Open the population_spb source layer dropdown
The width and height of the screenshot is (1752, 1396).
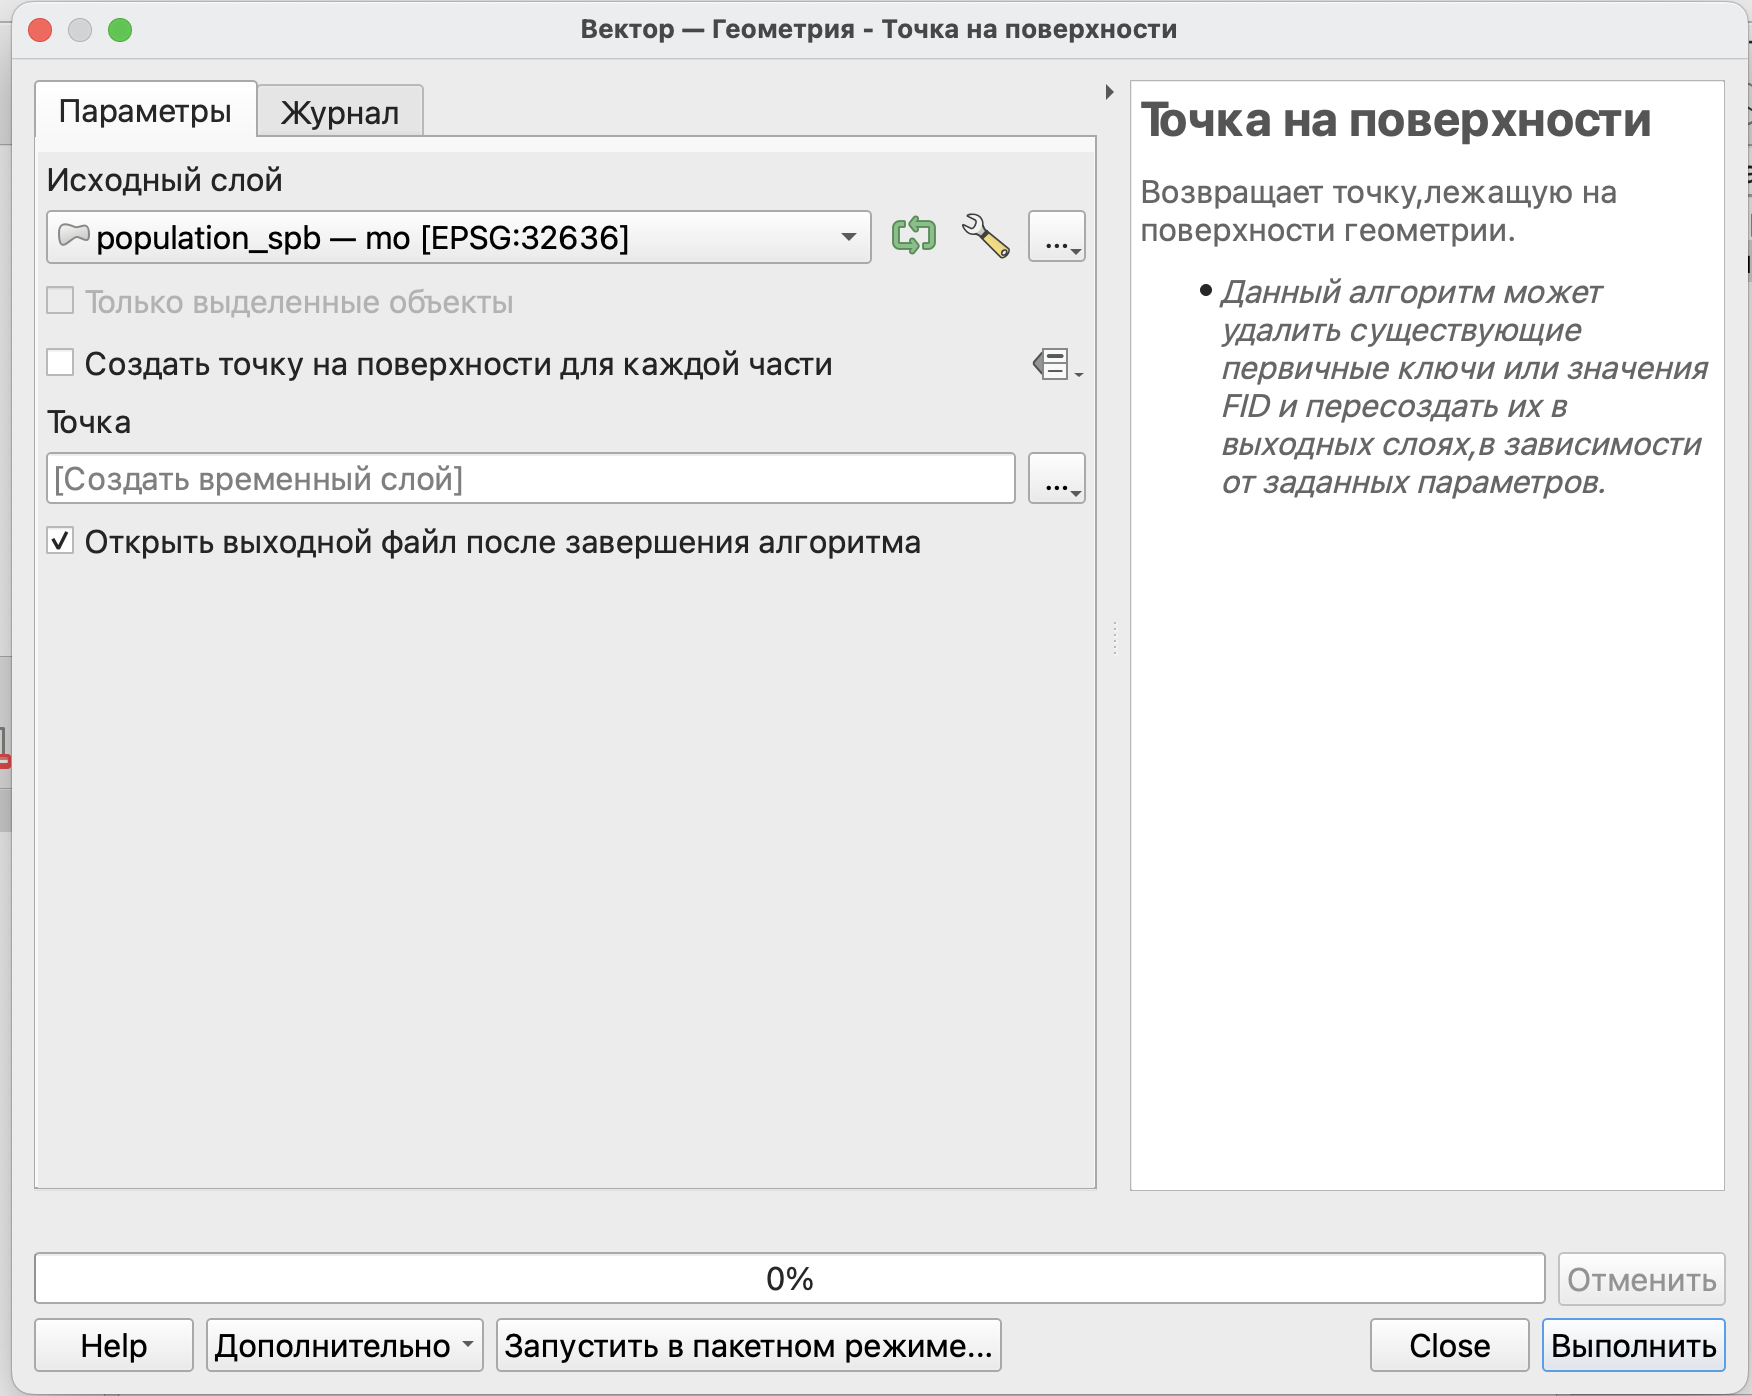point(458,238)
